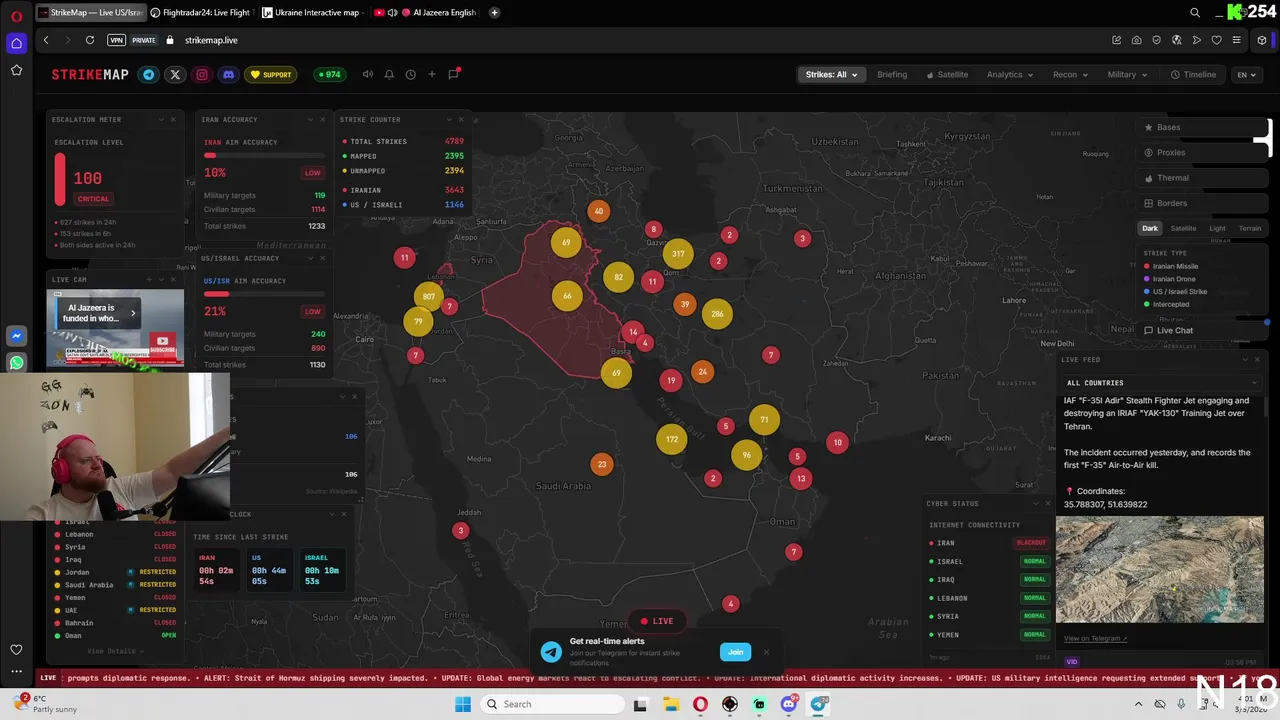Click the 807 strike cluster over Israel
This screenshot has width=1280, height=720.
(x=429, y=296)
